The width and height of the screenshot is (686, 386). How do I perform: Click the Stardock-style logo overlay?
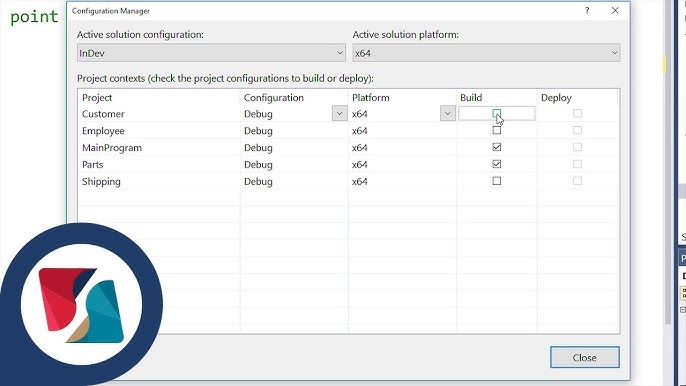(81, 305)
